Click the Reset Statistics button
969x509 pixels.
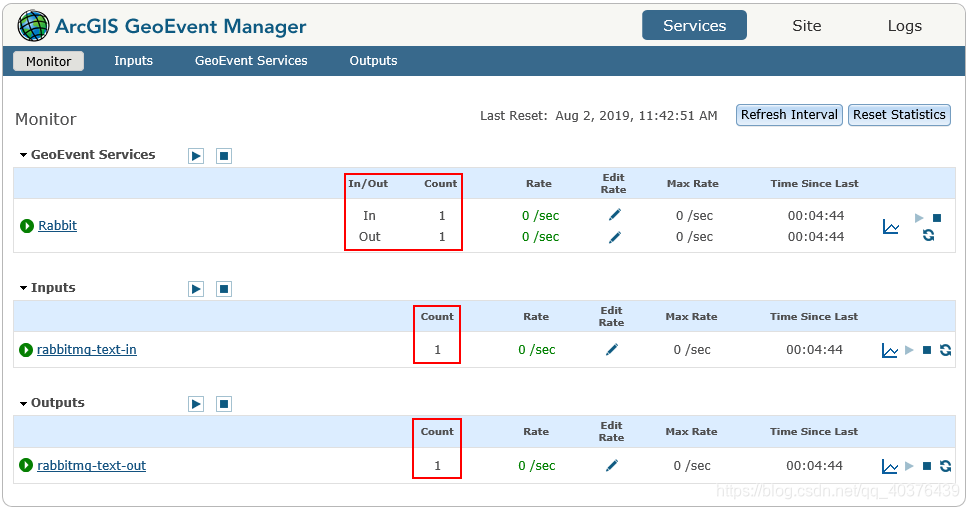[899, 115]
